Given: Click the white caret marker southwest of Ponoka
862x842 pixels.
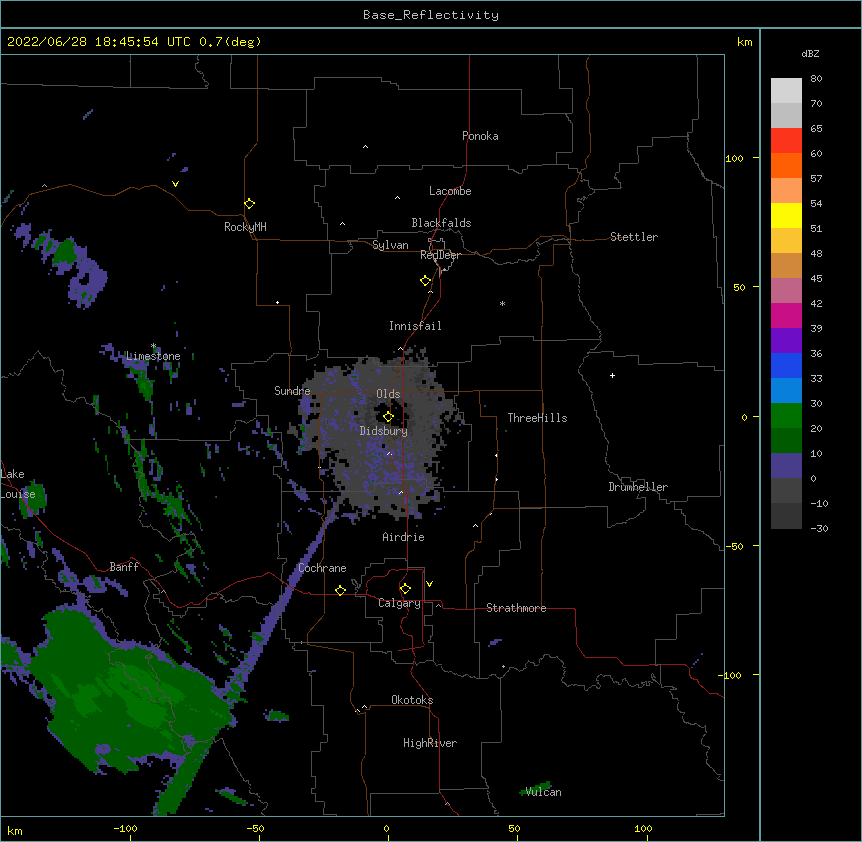Looking at the screenshot, I should coord(365,147).
